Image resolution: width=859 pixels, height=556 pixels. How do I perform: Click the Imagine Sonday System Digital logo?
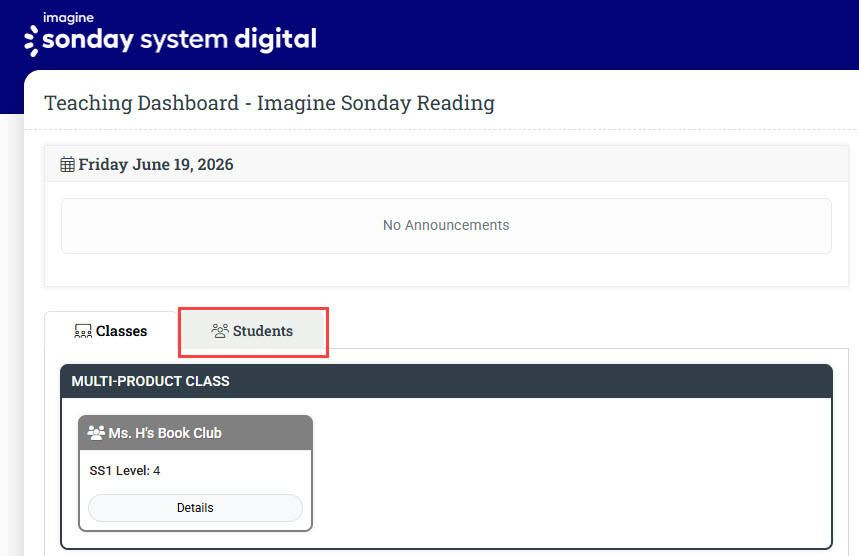[170, 35]
